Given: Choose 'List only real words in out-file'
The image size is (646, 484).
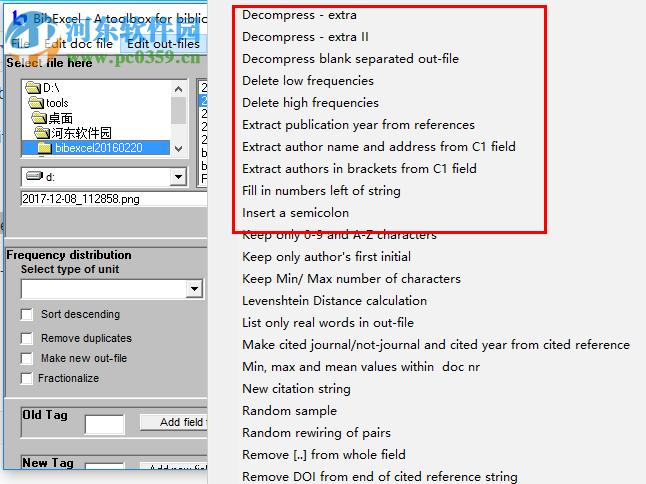Looking at the screenshot, I should [328, 323].
